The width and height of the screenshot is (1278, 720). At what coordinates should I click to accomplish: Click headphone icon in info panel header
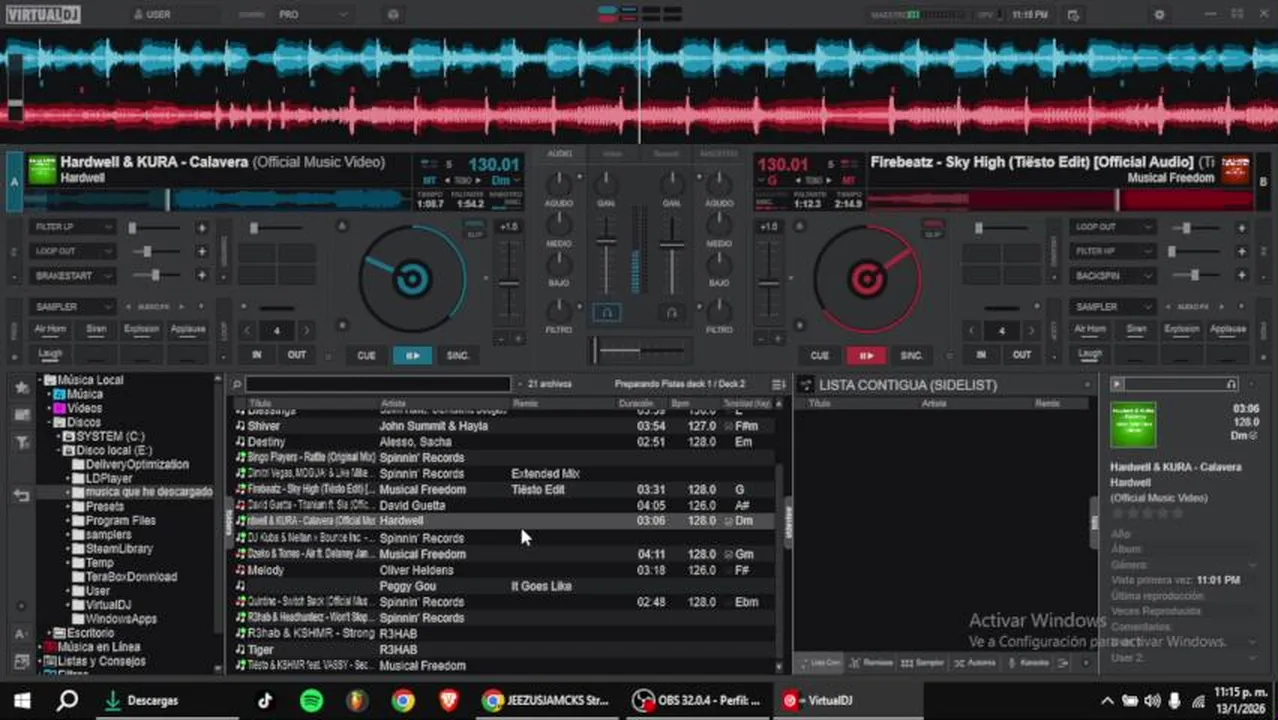(x=1232, y=384)
